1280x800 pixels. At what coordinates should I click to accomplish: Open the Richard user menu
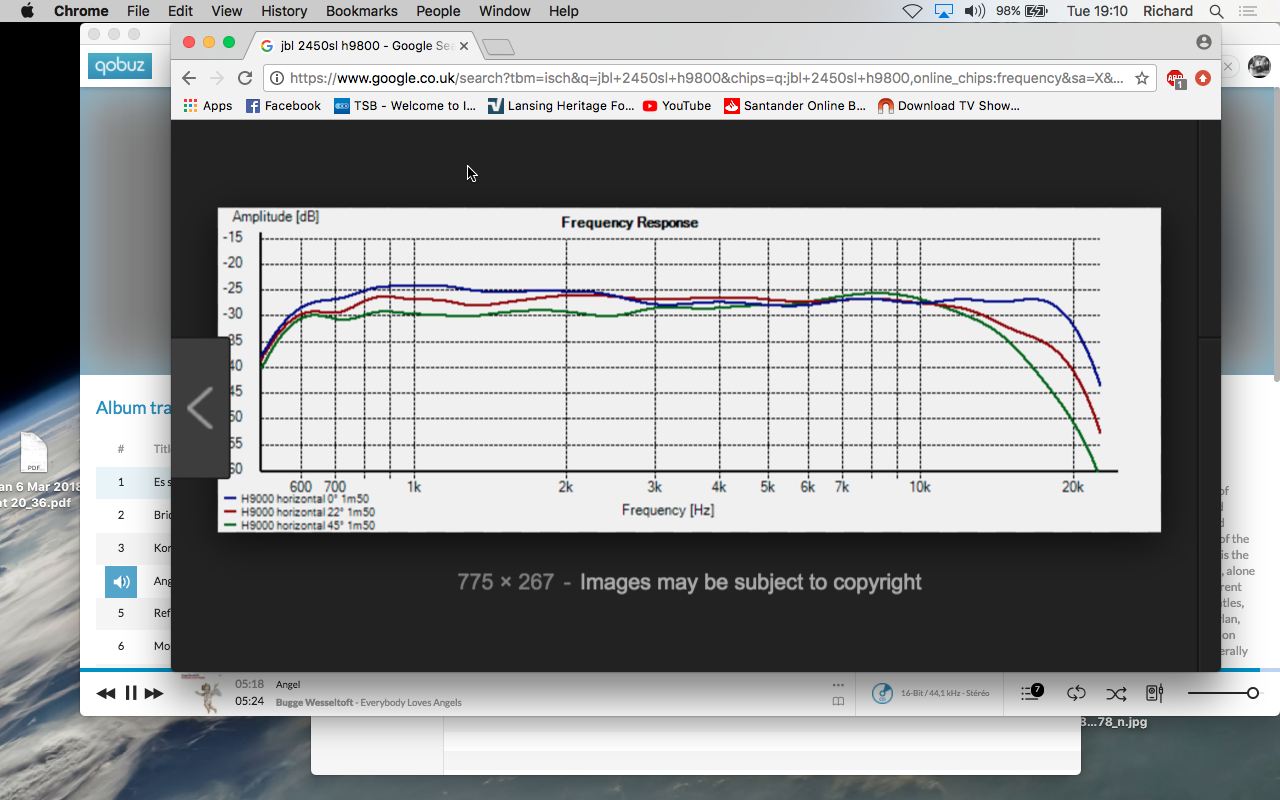tap(1168, 11)
